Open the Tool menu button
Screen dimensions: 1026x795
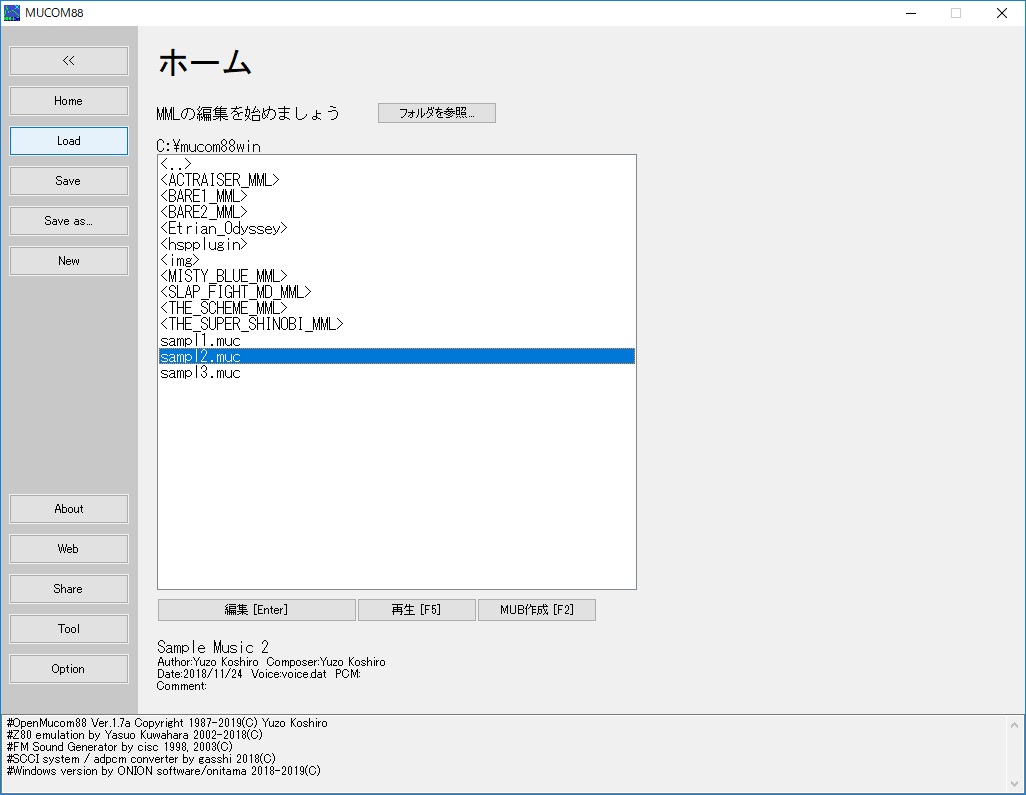pos(69,628)
